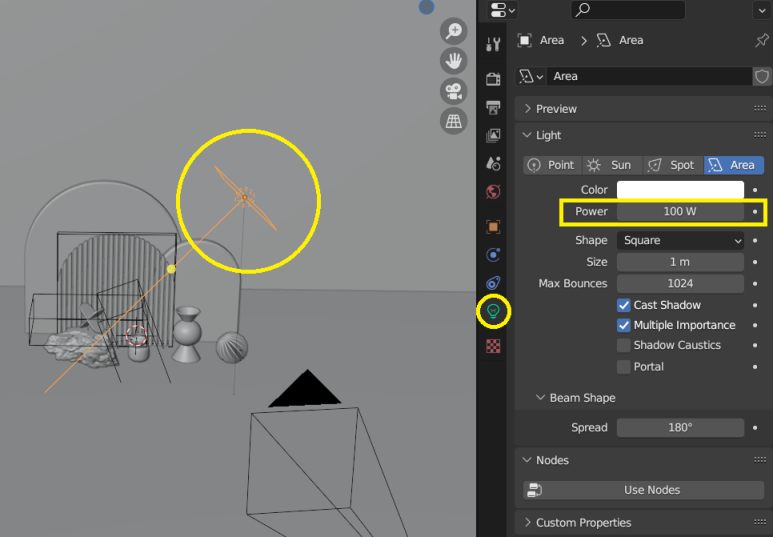Screen dimensions: 773x537
Task: Toggle fake user shield icon
Action: pyautogui.click(x=762, y=76)
